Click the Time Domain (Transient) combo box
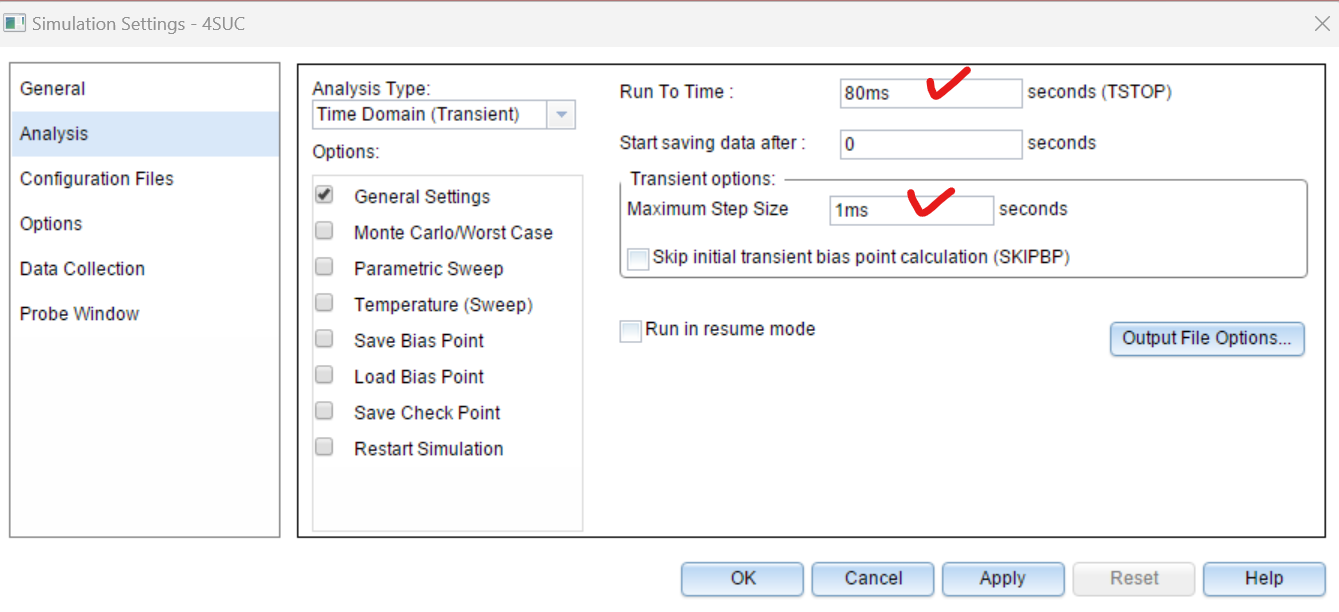 [x=443, y=115]
